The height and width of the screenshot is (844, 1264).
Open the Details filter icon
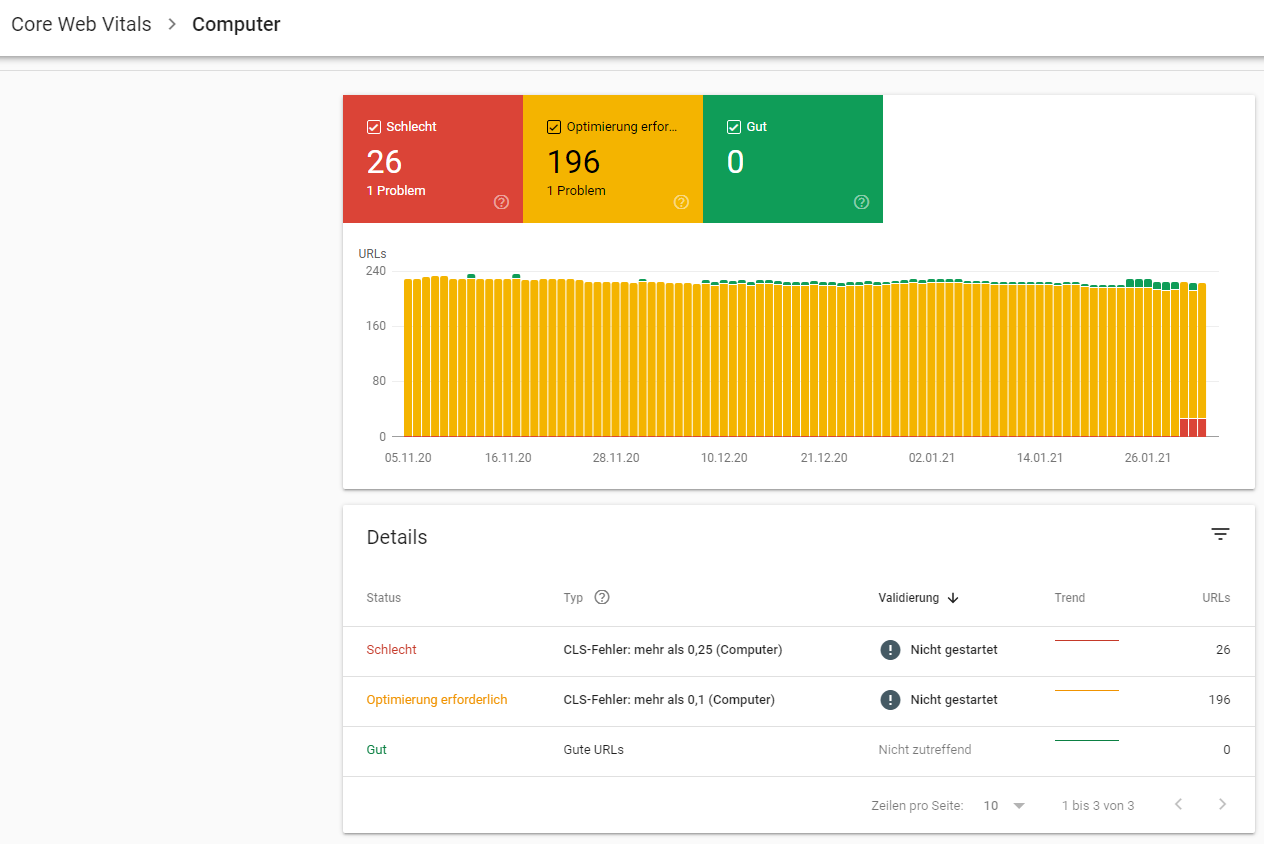pyautogui.click(x=1220, y=534)
